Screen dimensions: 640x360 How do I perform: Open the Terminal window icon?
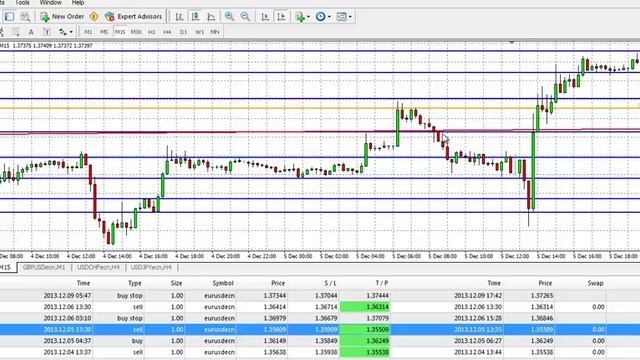9,17
